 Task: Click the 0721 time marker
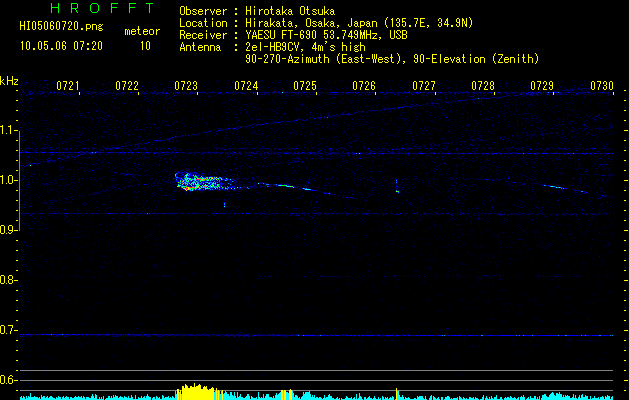67,86
